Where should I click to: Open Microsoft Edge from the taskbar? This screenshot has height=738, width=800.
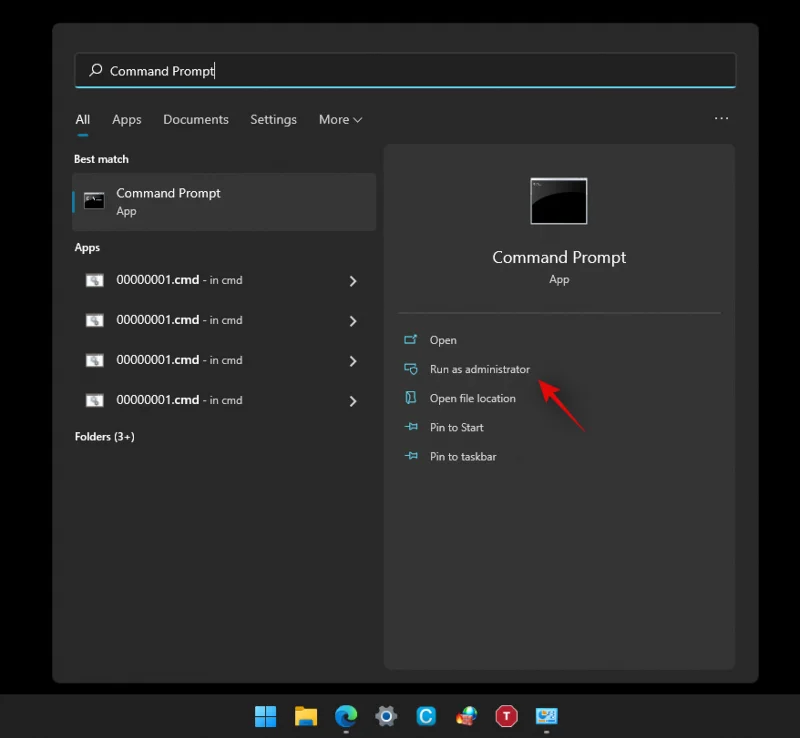pyautogui.click(x=346, y=716)
